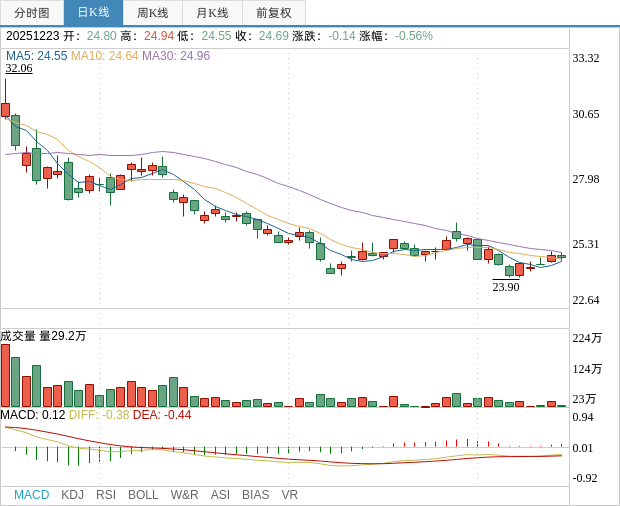The width and height of the screenshot is (620, 506).
Task: Click the MA5: 24.55 label
Action: tap(37, 56)
